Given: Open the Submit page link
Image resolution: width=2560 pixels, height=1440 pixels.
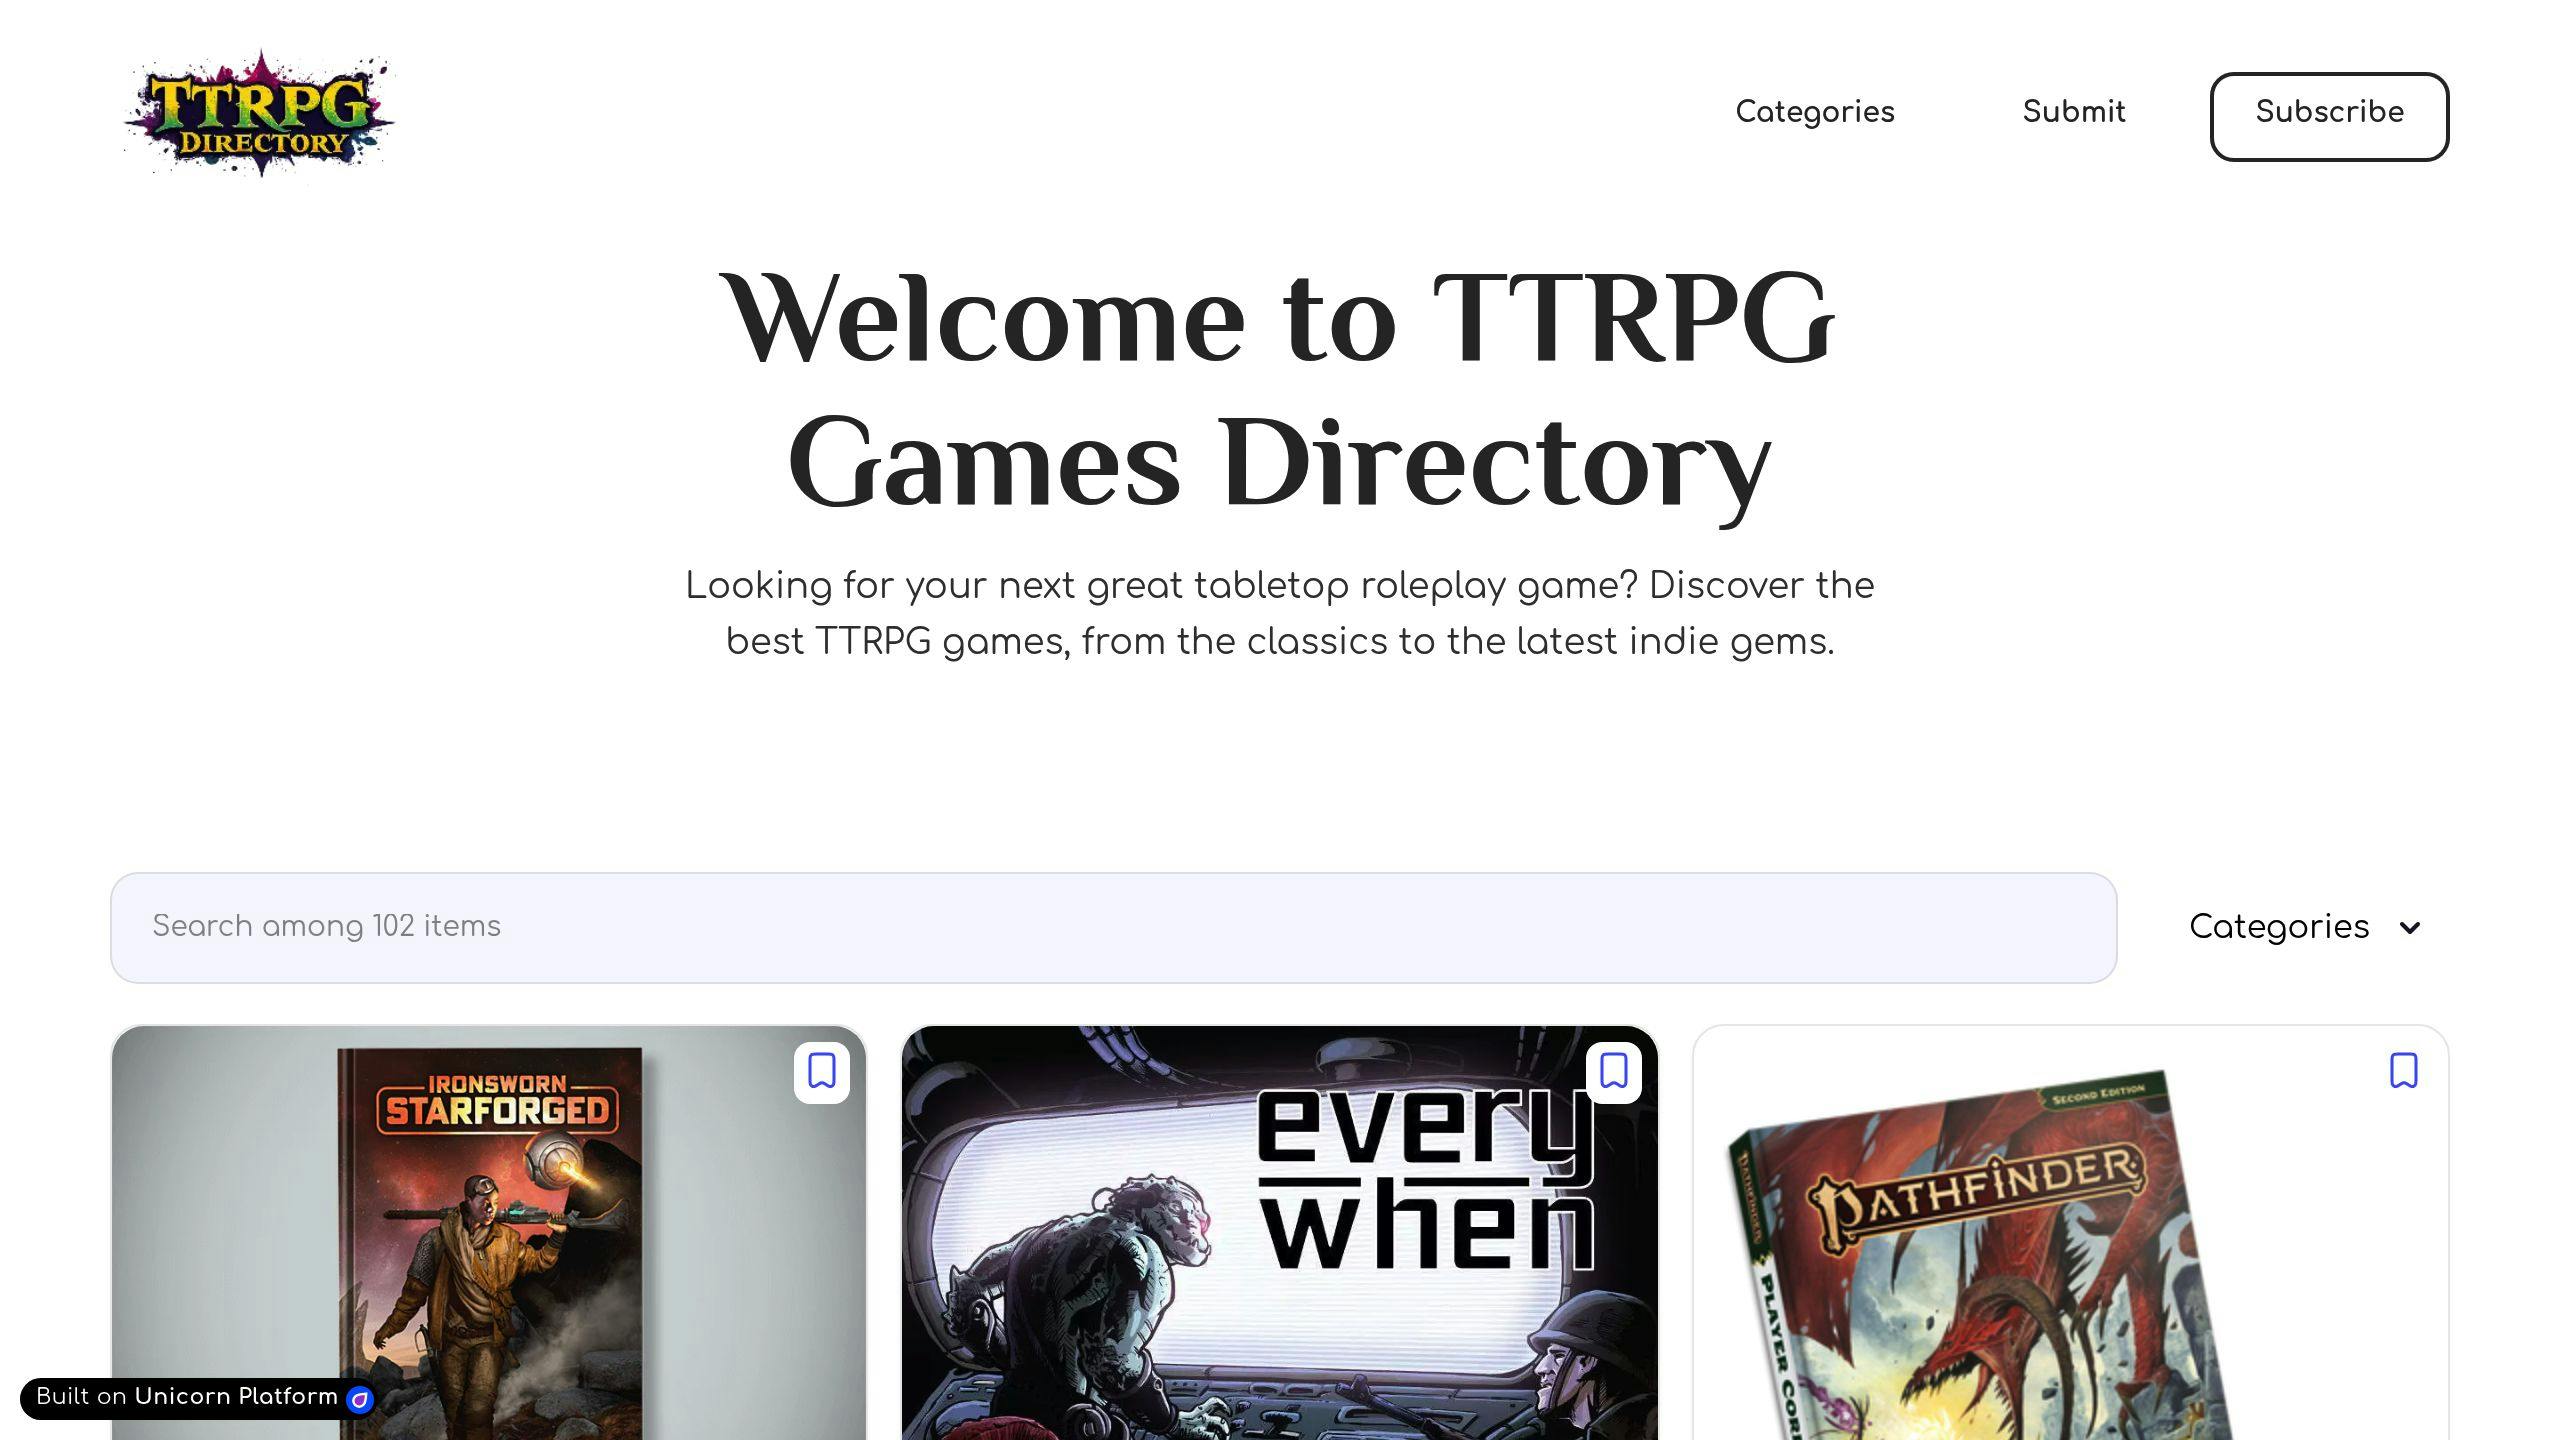Looking at the screenshot, I should (2074, 112).
